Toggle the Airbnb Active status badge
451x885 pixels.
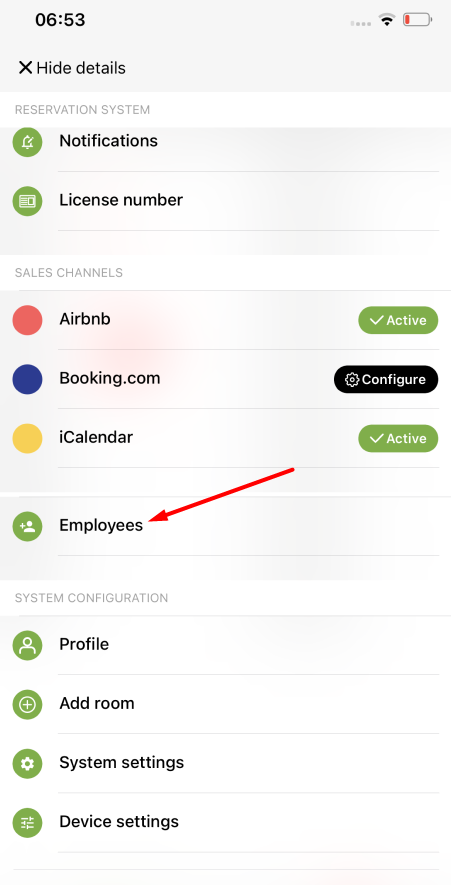(x=398, y=320)
